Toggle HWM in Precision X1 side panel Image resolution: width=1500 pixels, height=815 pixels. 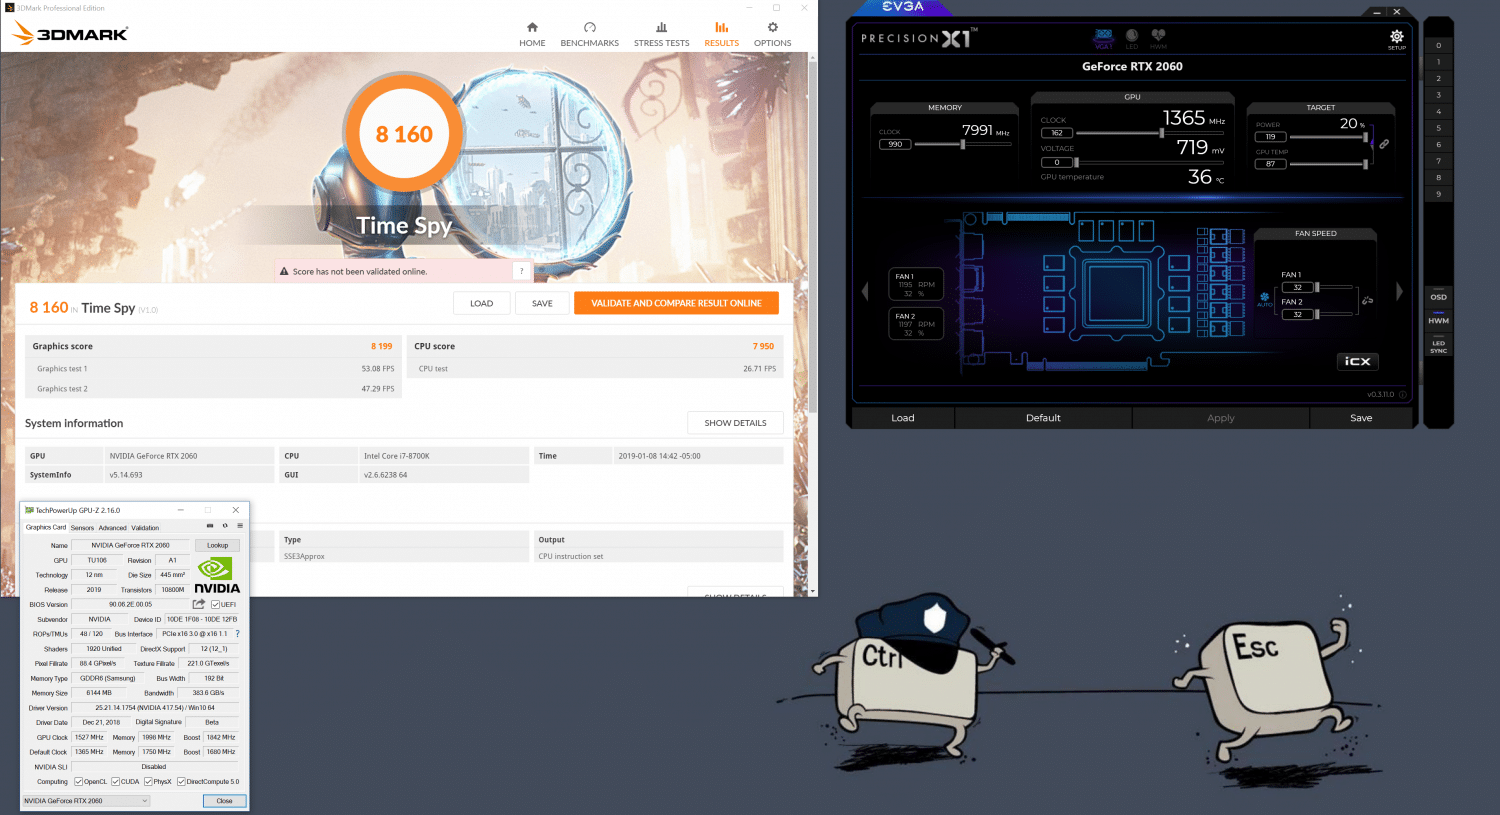pos(1438,321)
